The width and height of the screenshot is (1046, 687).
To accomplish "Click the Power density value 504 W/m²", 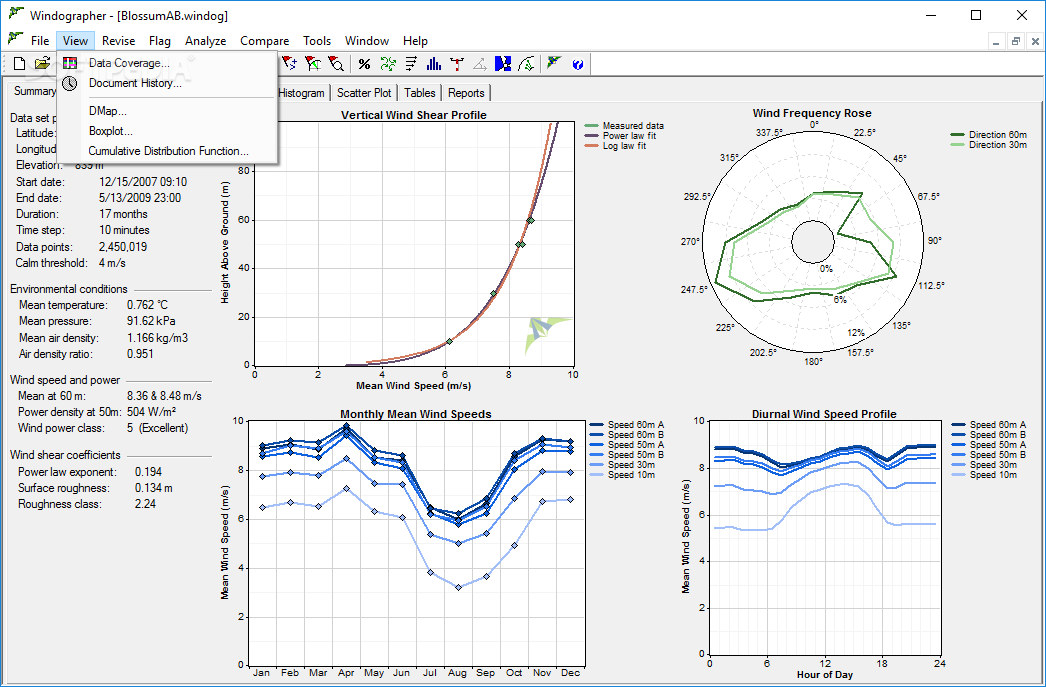I will (151, 412).
